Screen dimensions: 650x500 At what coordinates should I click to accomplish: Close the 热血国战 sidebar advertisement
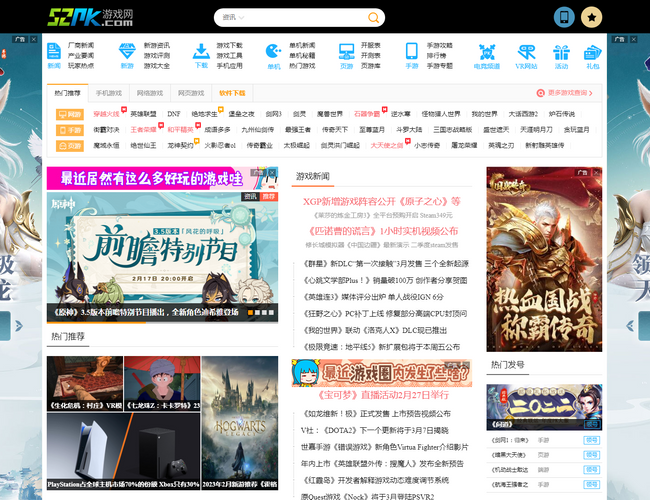(597, 172)
